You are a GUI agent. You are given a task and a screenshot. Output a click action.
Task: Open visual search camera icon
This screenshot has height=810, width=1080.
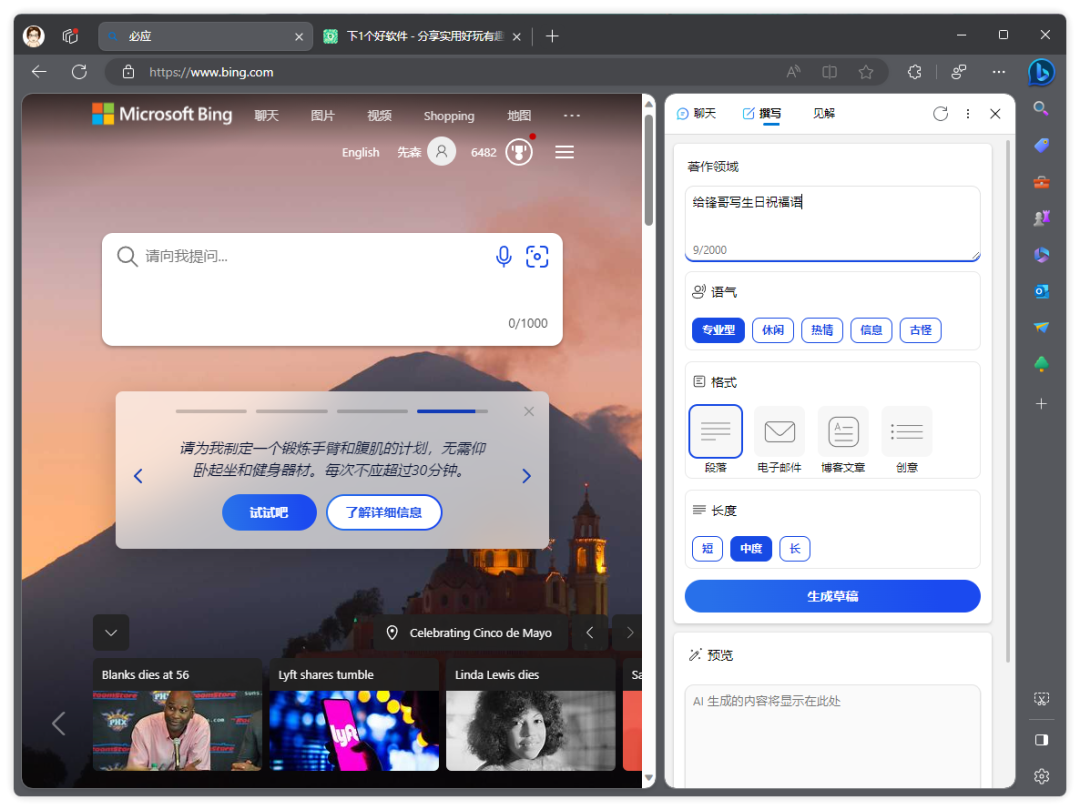coord(537,256)
